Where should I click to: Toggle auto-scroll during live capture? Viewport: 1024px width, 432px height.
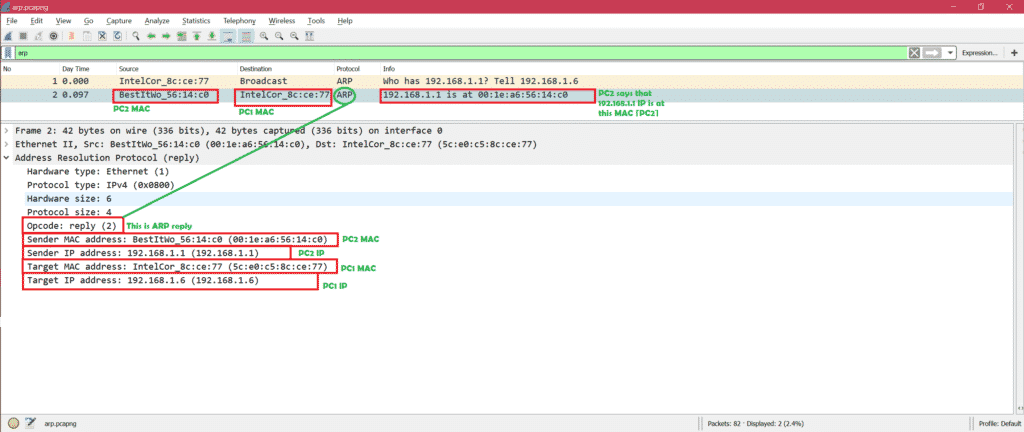point(229,36)
